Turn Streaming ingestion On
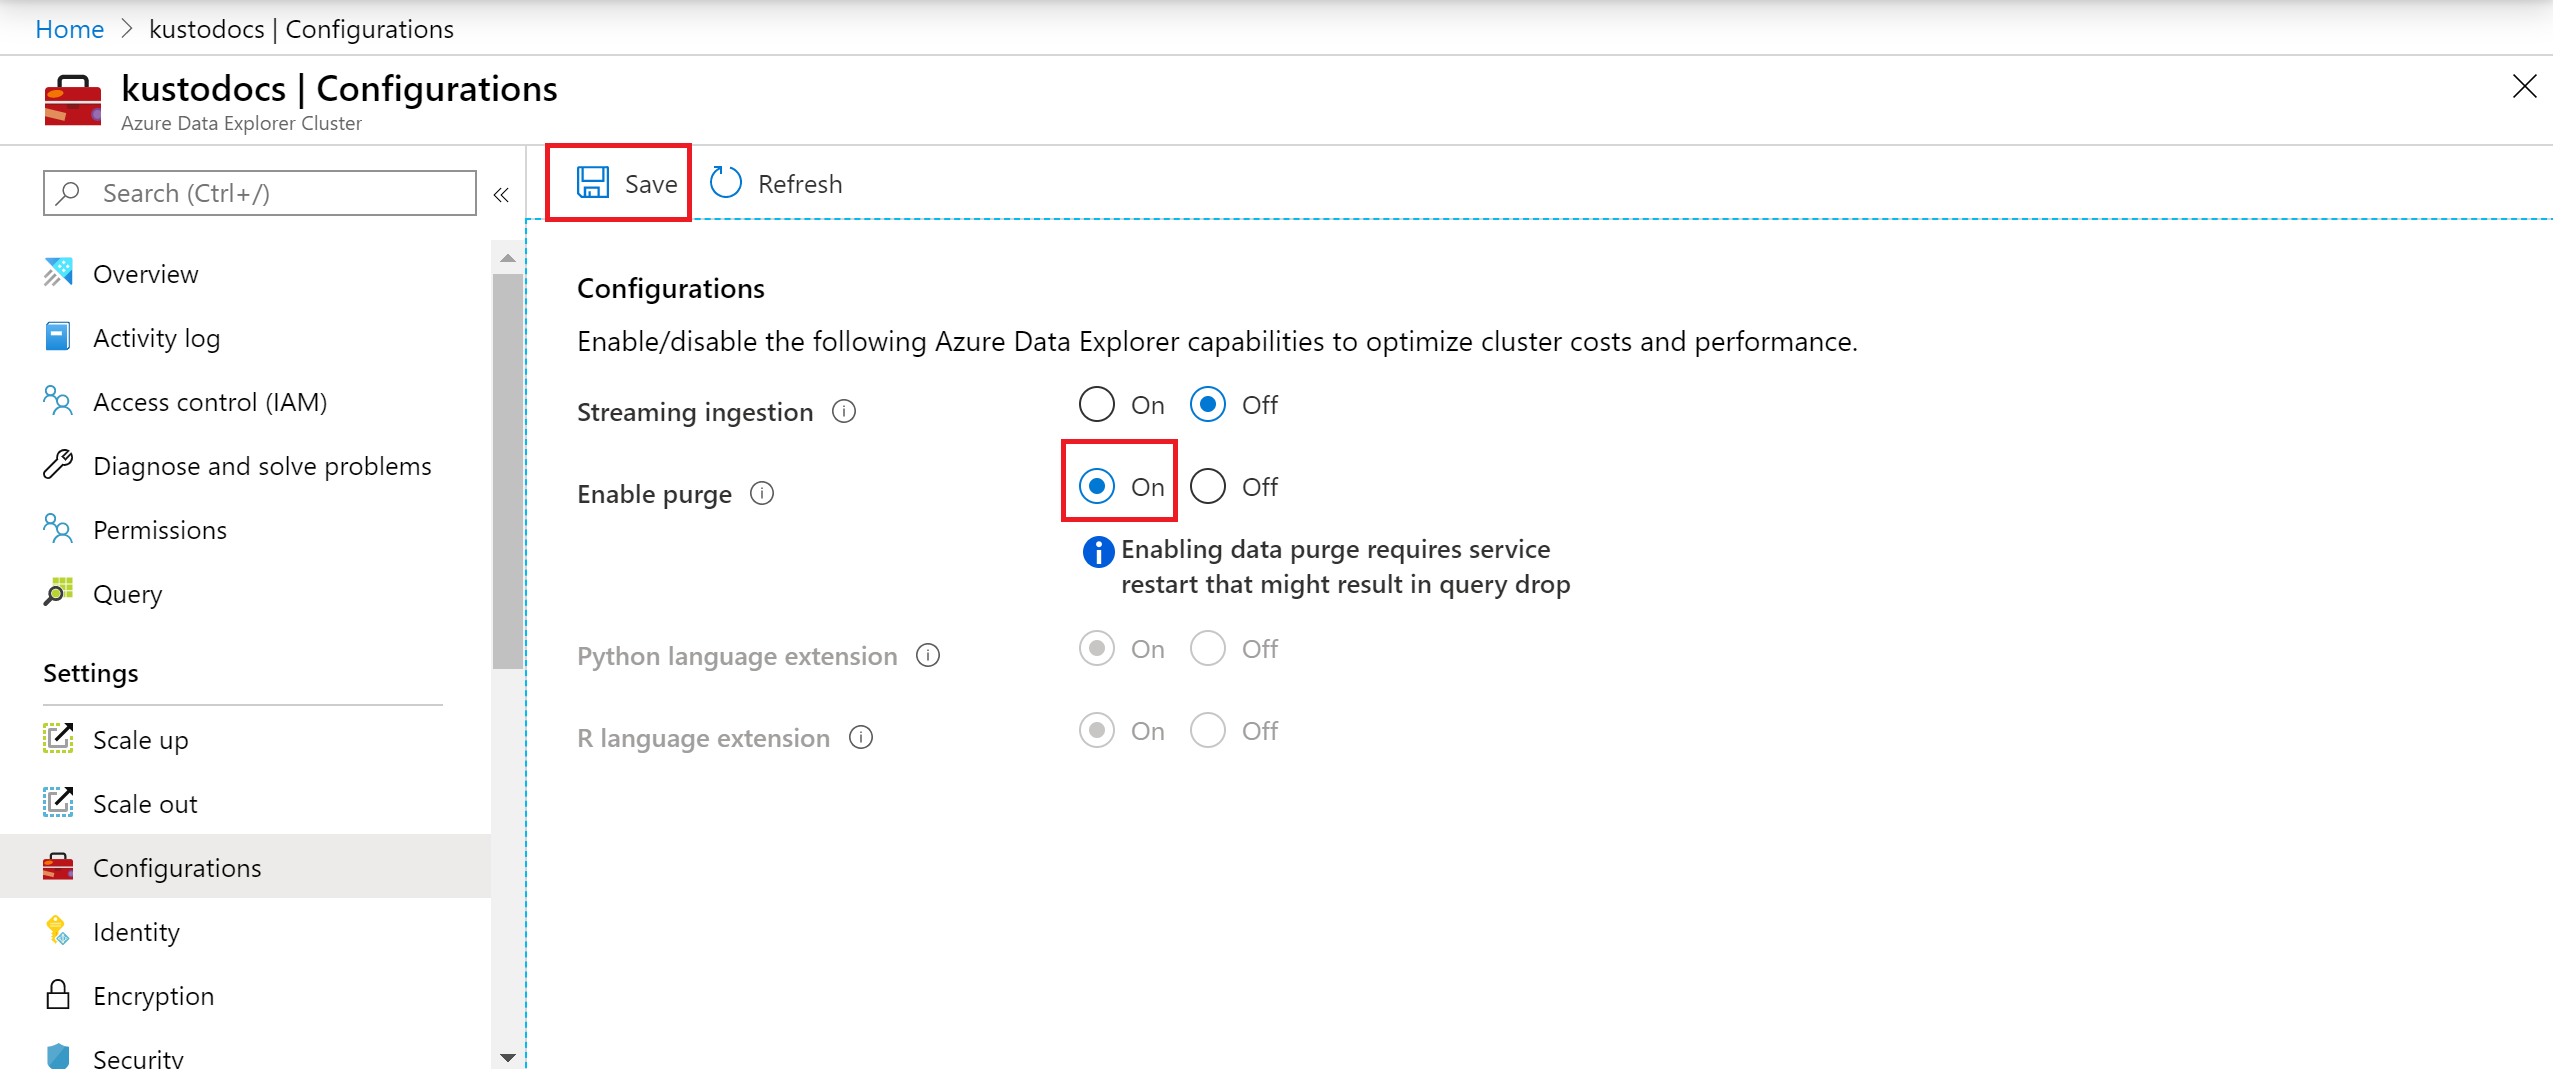 (1097, 405)
